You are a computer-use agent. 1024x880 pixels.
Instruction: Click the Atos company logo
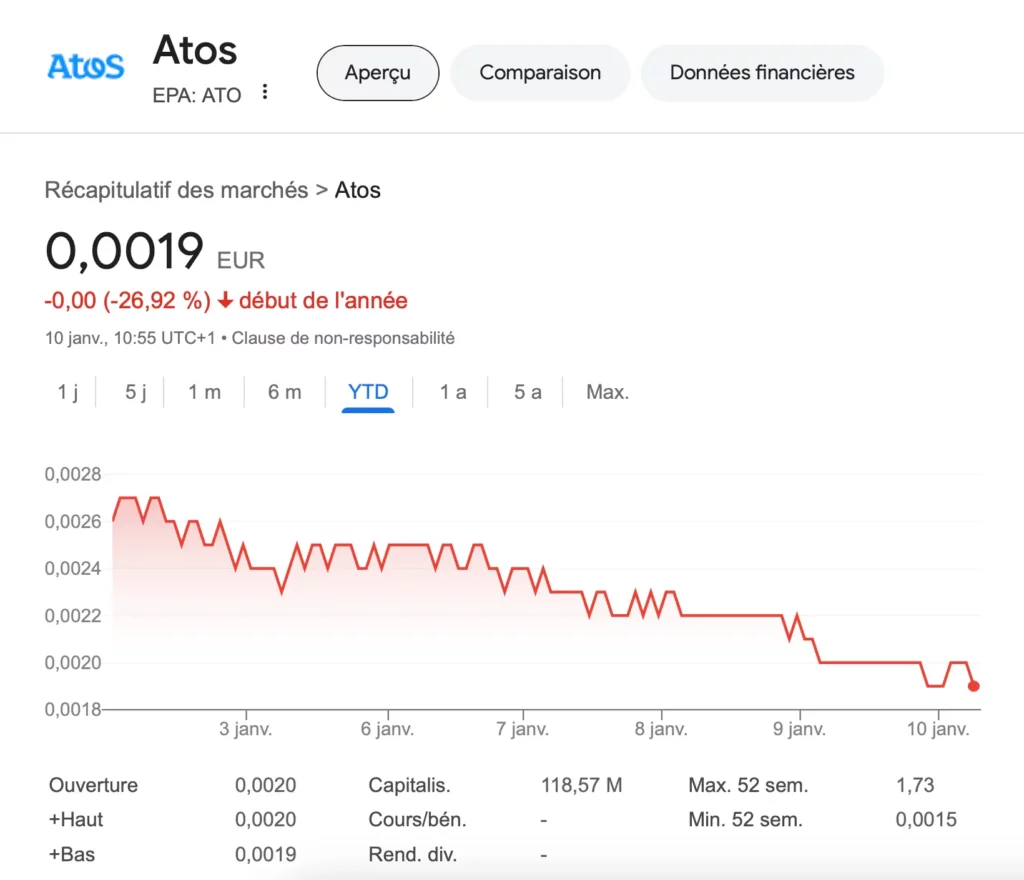(x=84, y=66)
